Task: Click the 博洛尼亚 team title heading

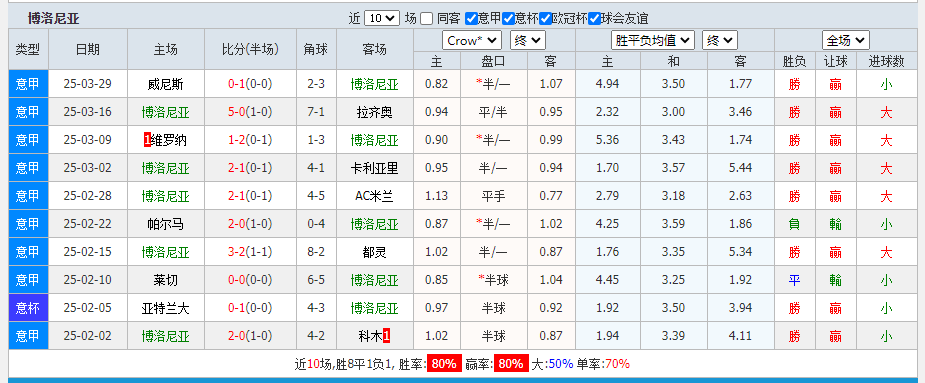Action: [54, 18]
